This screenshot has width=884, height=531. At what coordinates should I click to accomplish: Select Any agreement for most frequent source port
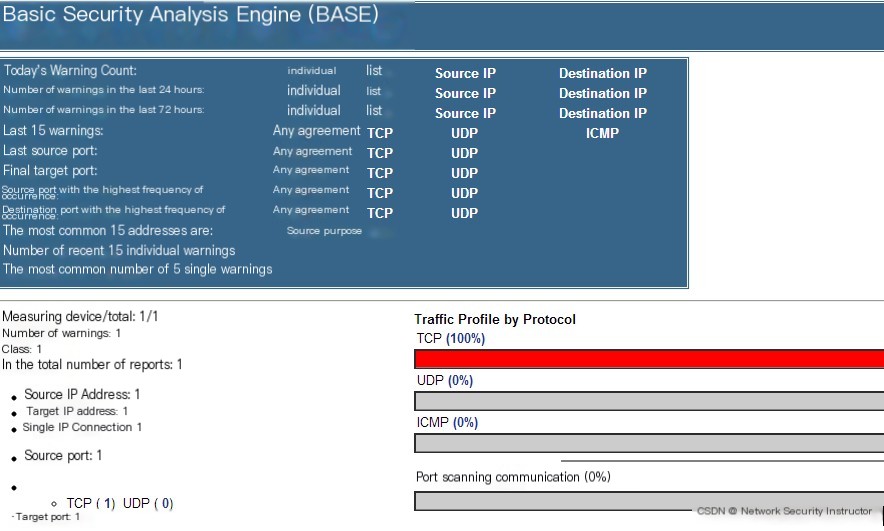point(311,190)
